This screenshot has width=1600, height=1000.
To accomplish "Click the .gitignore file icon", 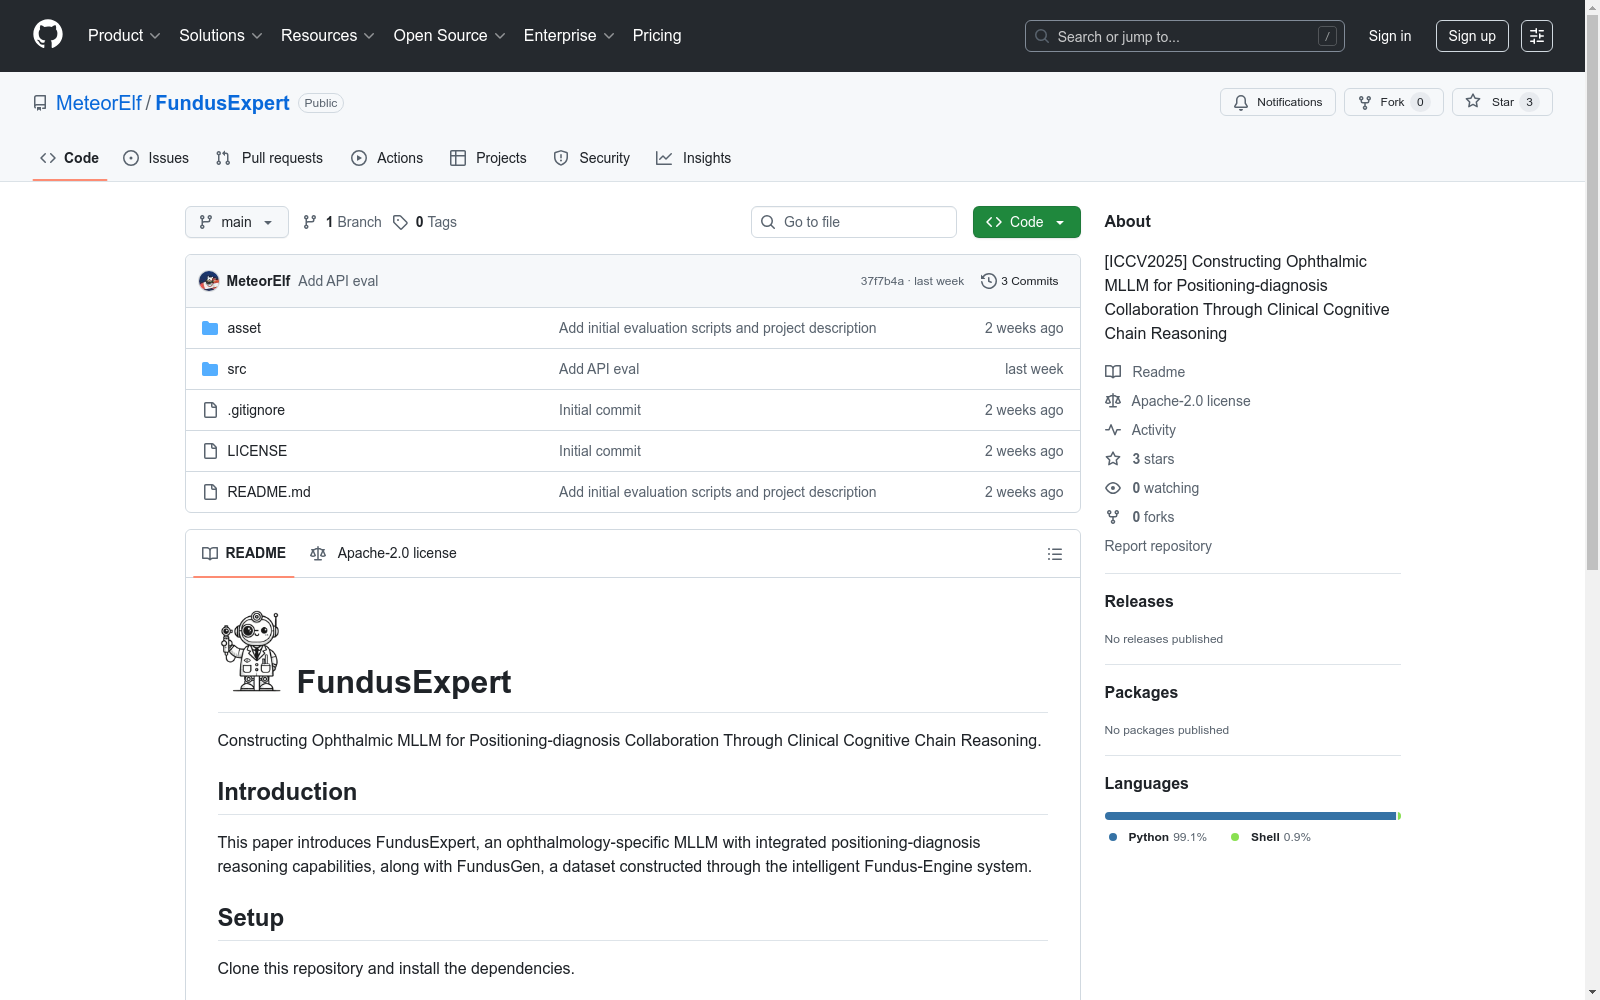I will click(210, 410).
